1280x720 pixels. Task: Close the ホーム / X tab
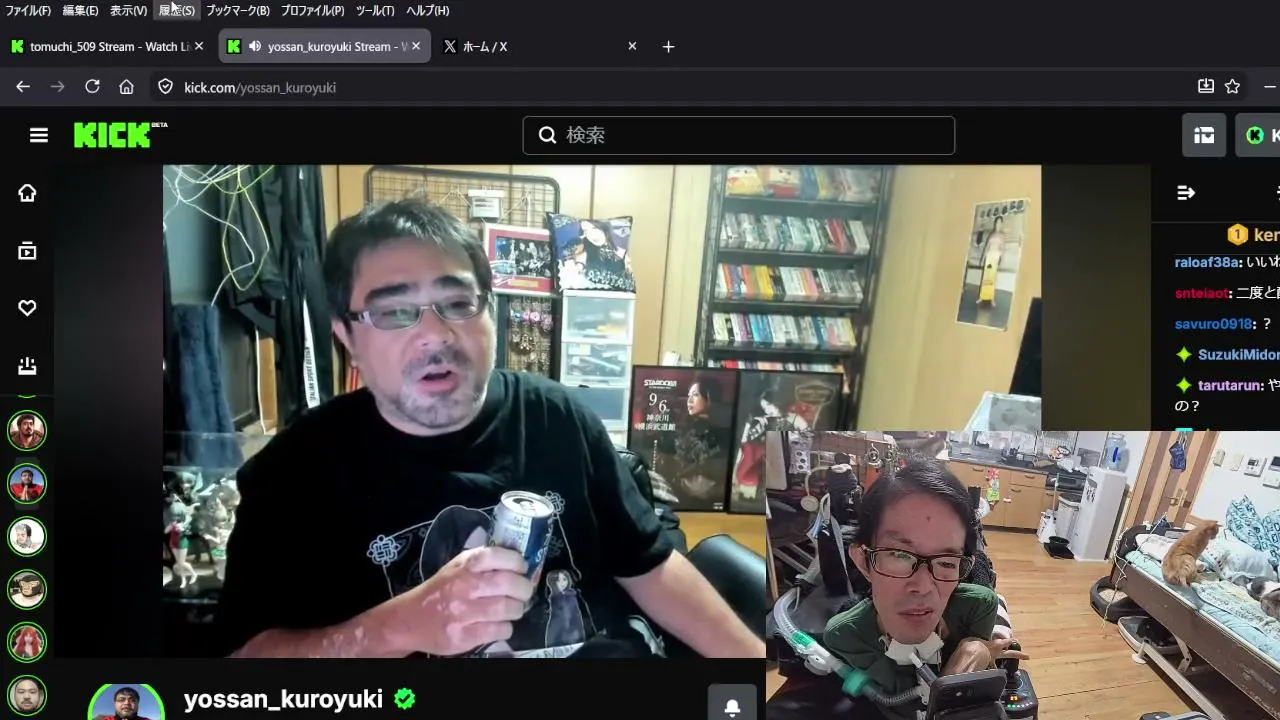tap(632, 46)
